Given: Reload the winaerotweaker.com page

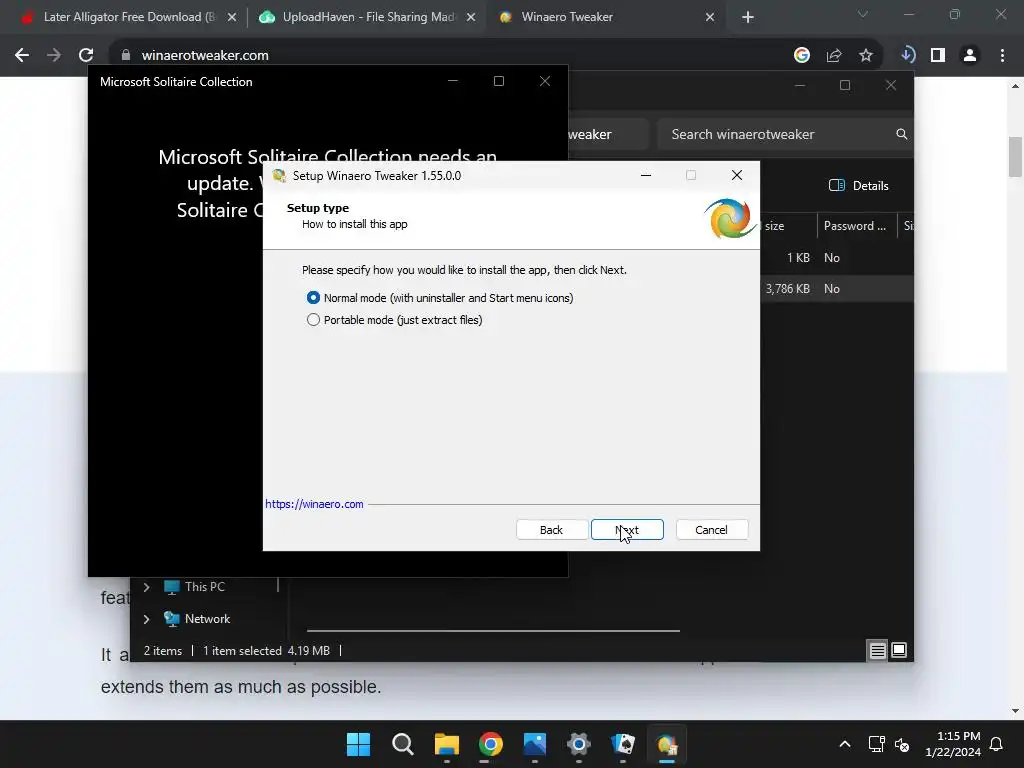Looking at the screenshot, I should tap(86, 56).
